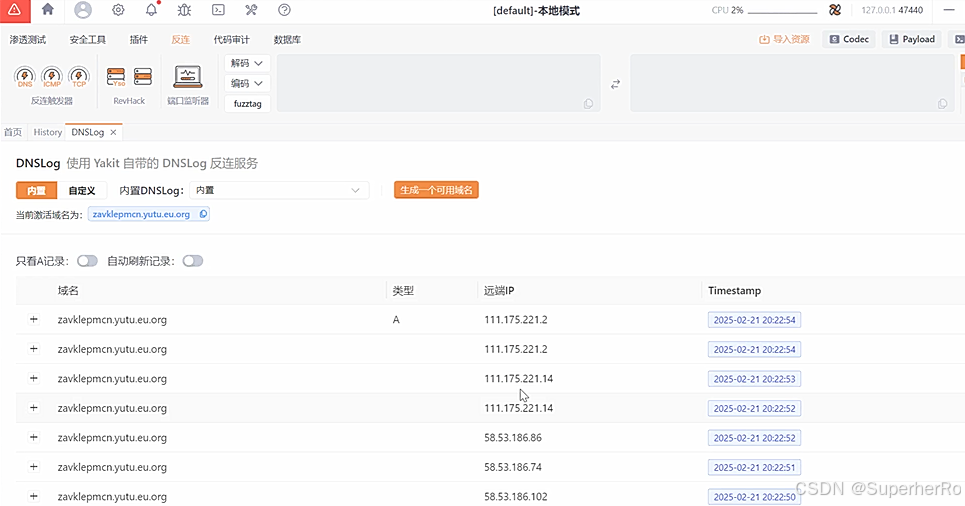Select the 自定义 mode option

click(82, 190)
